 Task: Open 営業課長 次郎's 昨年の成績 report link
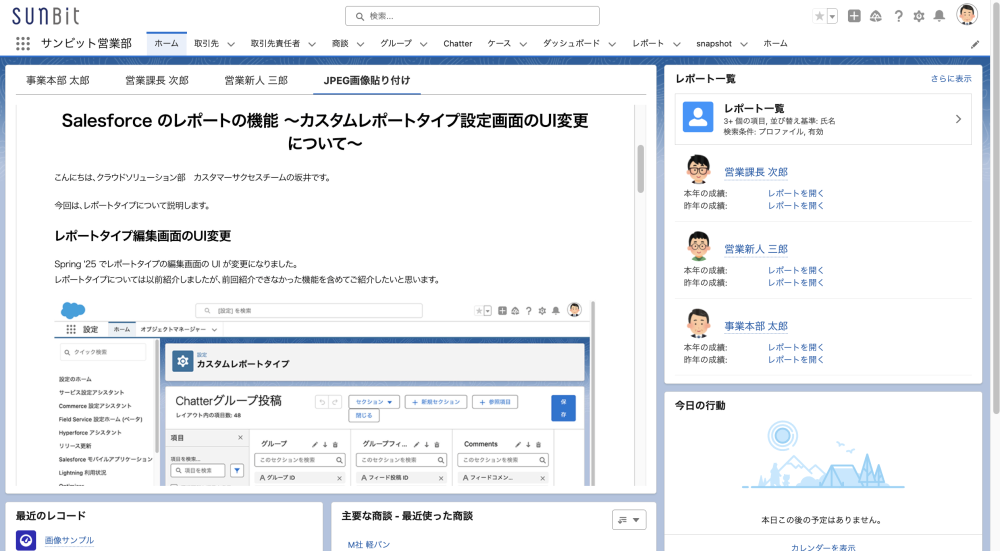(x=796, y=205)
